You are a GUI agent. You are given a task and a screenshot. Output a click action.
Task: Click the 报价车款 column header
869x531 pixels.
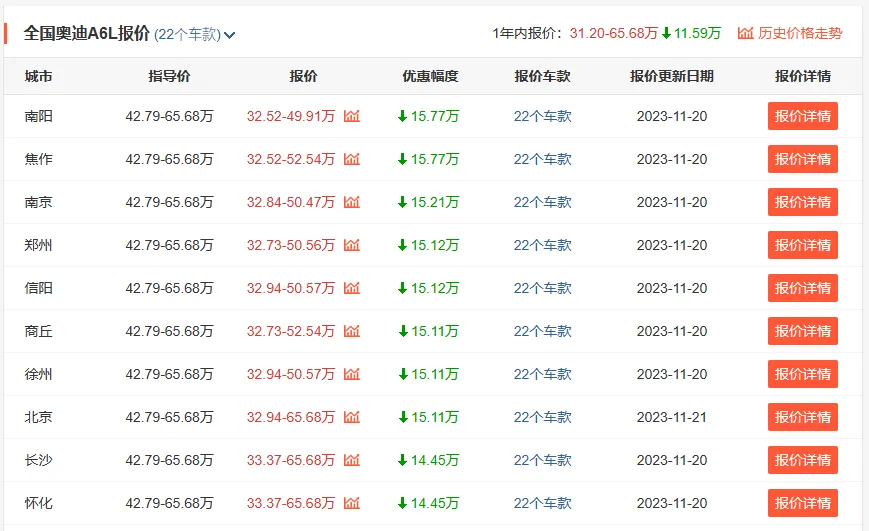[x=542, y=76]
